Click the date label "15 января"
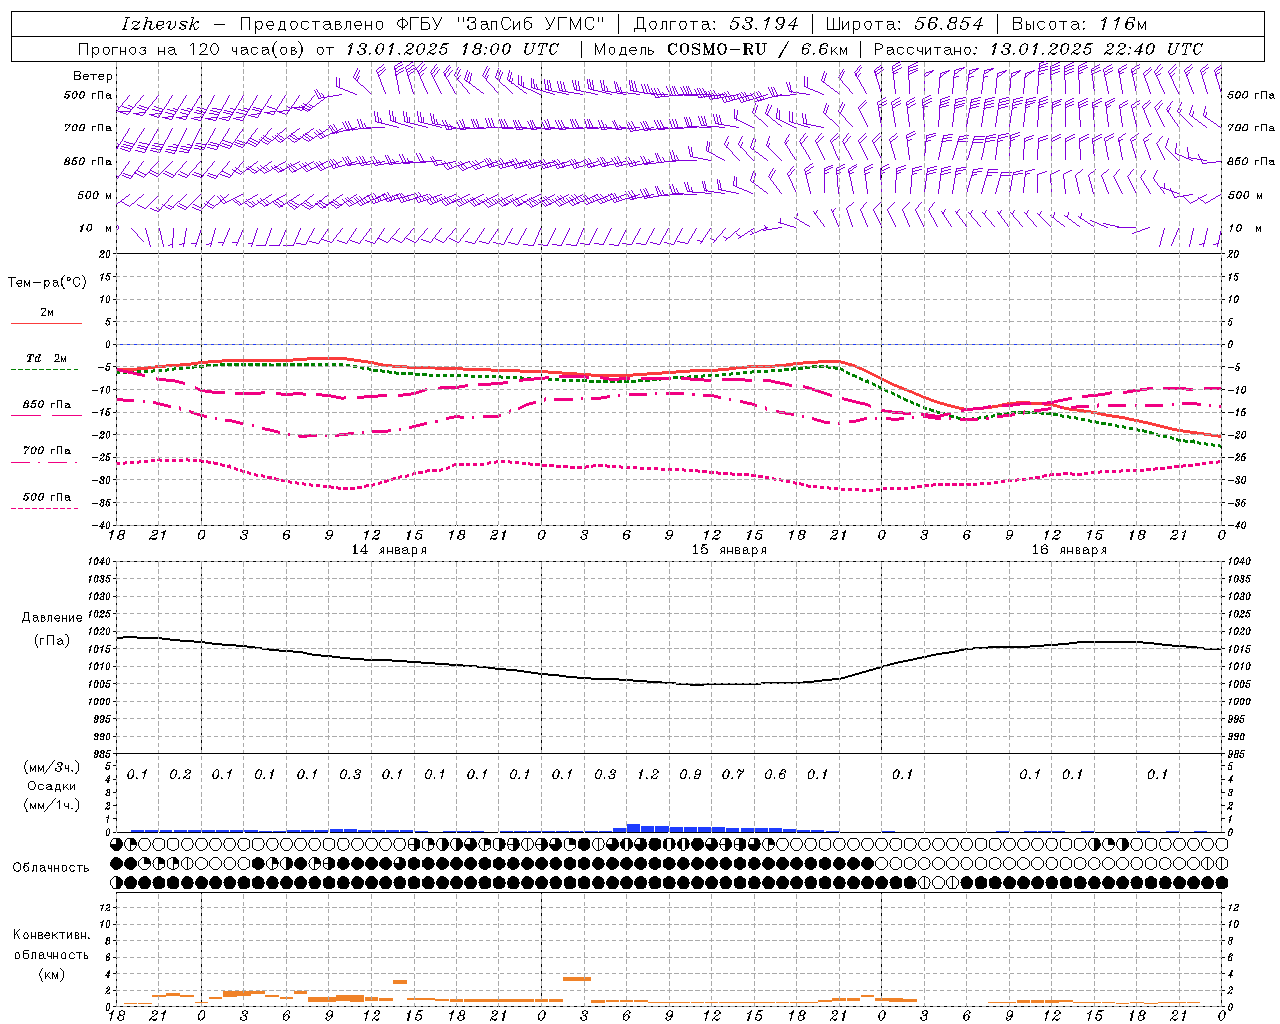The image size is (1280, 1024). [x=729, y=550]
